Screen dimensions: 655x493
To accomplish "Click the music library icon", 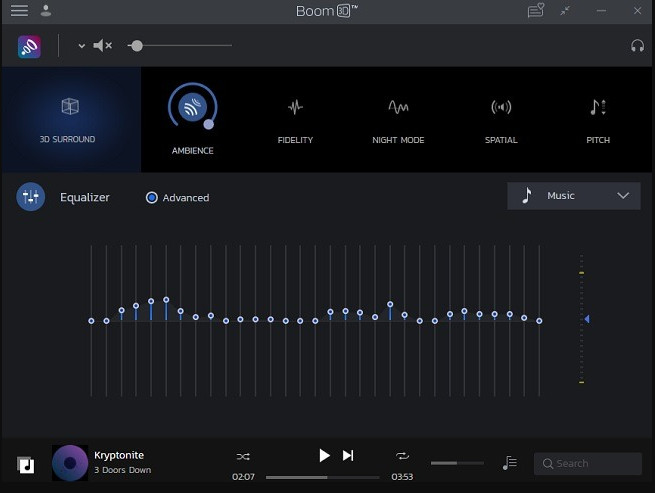I will [x=25, y=464].
